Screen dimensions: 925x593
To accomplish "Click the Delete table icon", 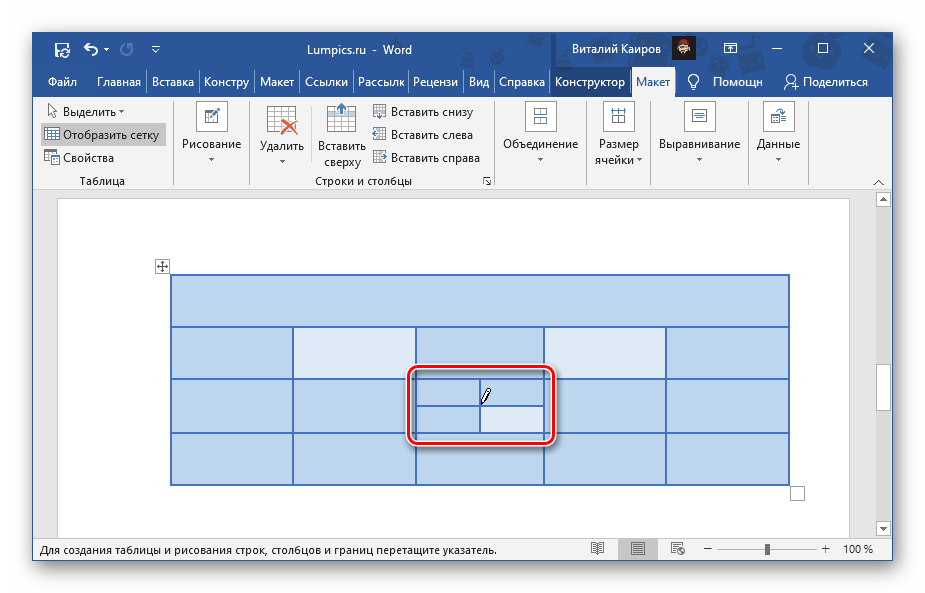I will 282,122.
